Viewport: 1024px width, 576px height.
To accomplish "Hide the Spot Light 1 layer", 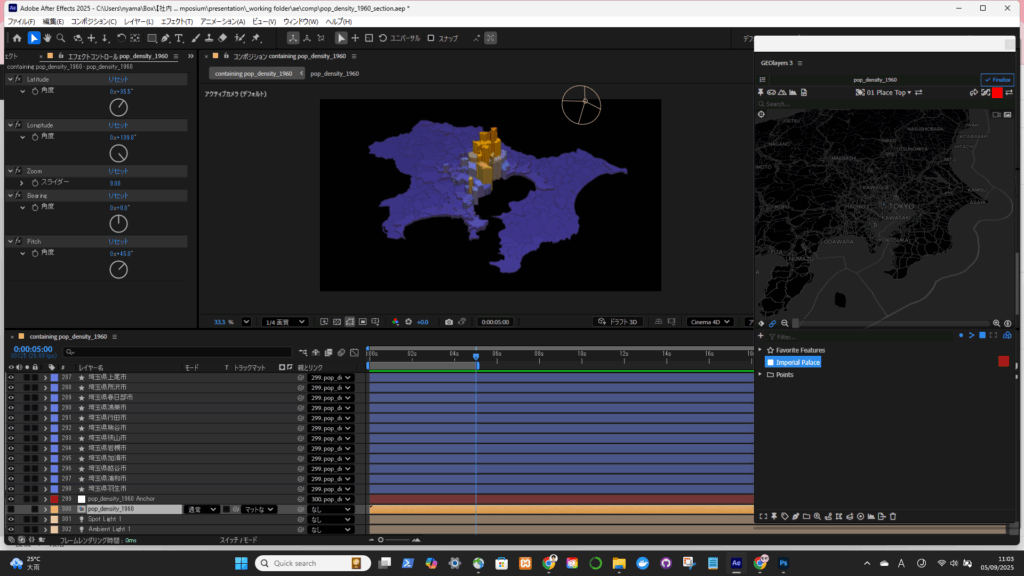I will (11, 519).
